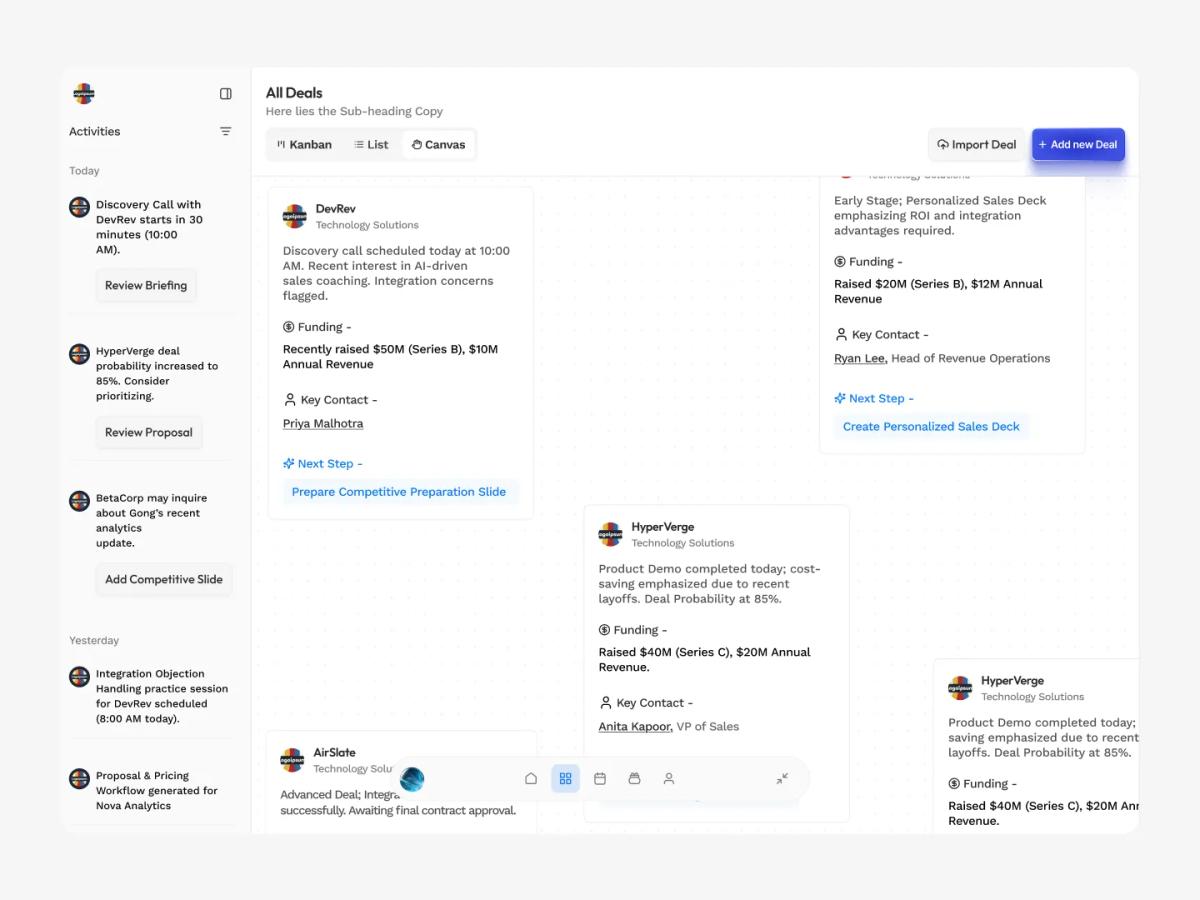Click the DevRev card title

(x=335, y=209)
